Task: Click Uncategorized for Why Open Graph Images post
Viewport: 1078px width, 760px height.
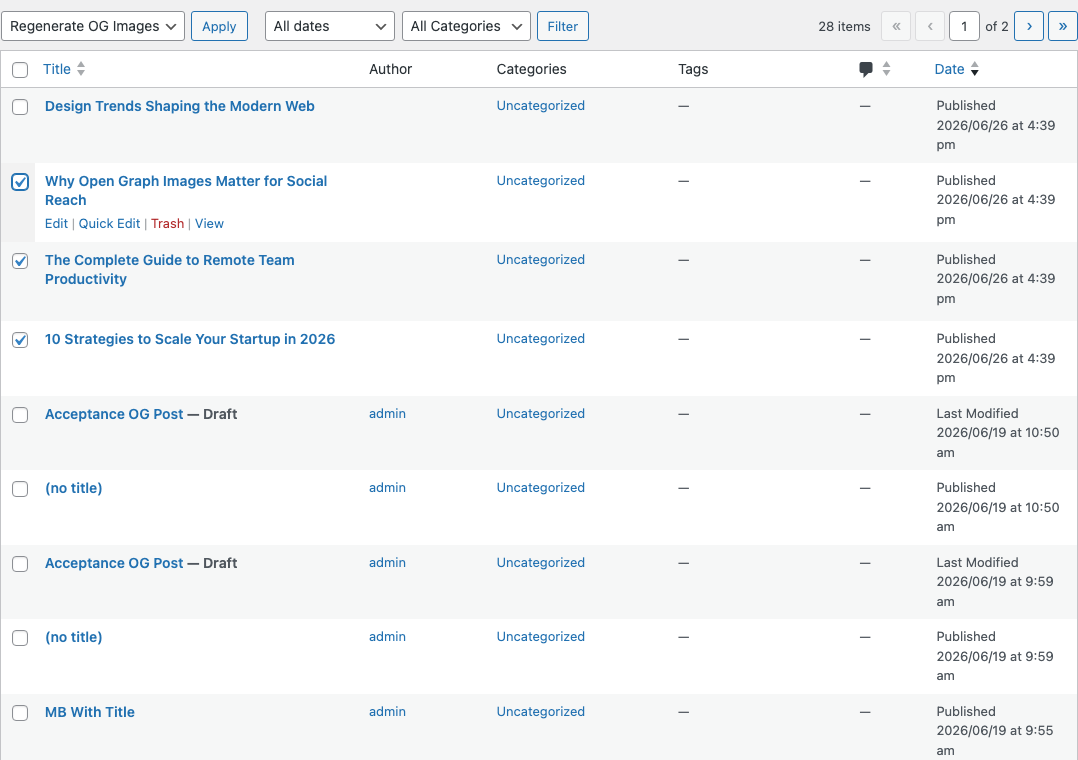Action: (x=540, y=181)
